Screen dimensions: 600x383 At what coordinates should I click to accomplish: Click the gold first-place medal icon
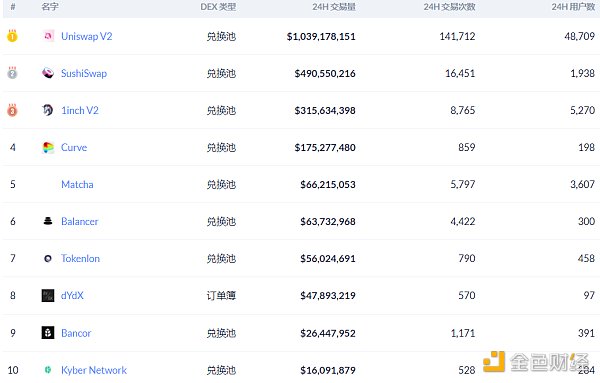pos(12,36)
